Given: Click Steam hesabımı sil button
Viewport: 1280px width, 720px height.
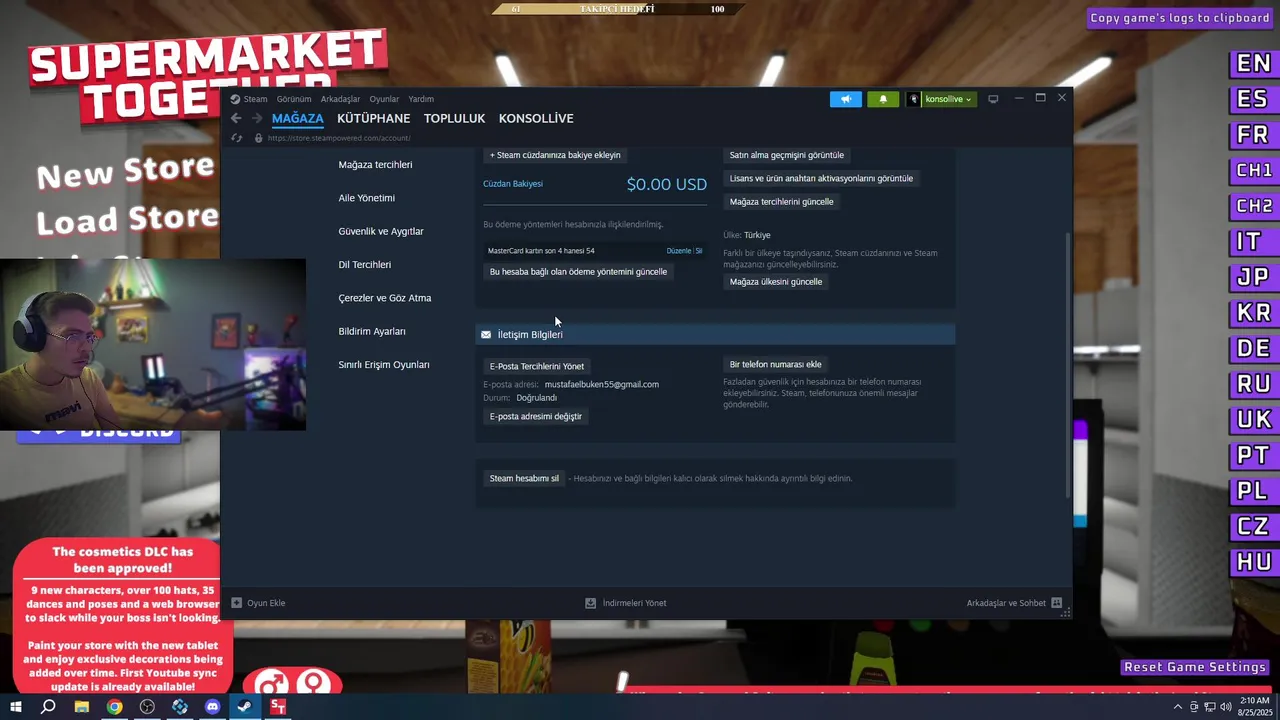Looking at the screenshot, I should click(x=524, y=478).
